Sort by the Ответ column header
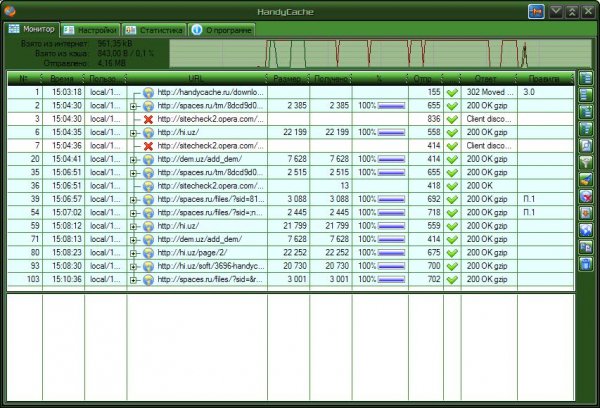The height and width of the screenshot is (408, 600). [x=489, y=78]
